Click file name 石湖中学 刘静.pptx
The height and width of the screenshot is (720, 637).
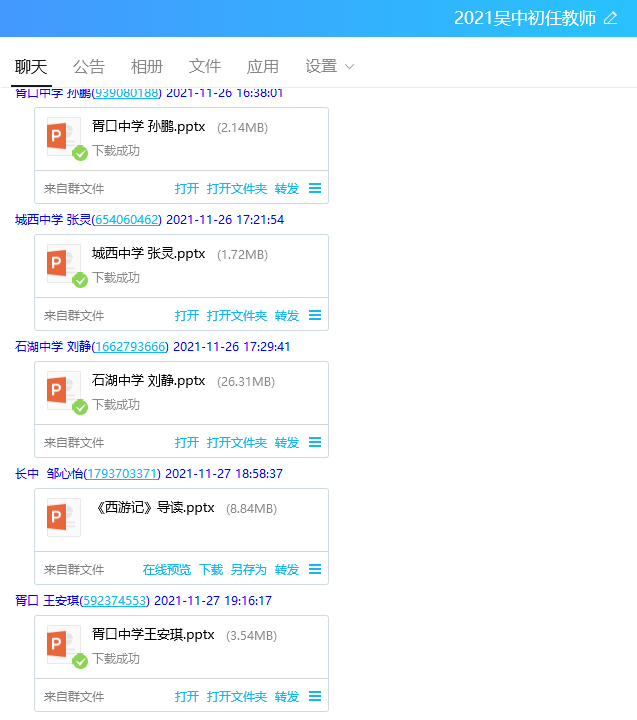tap(148, 381)
